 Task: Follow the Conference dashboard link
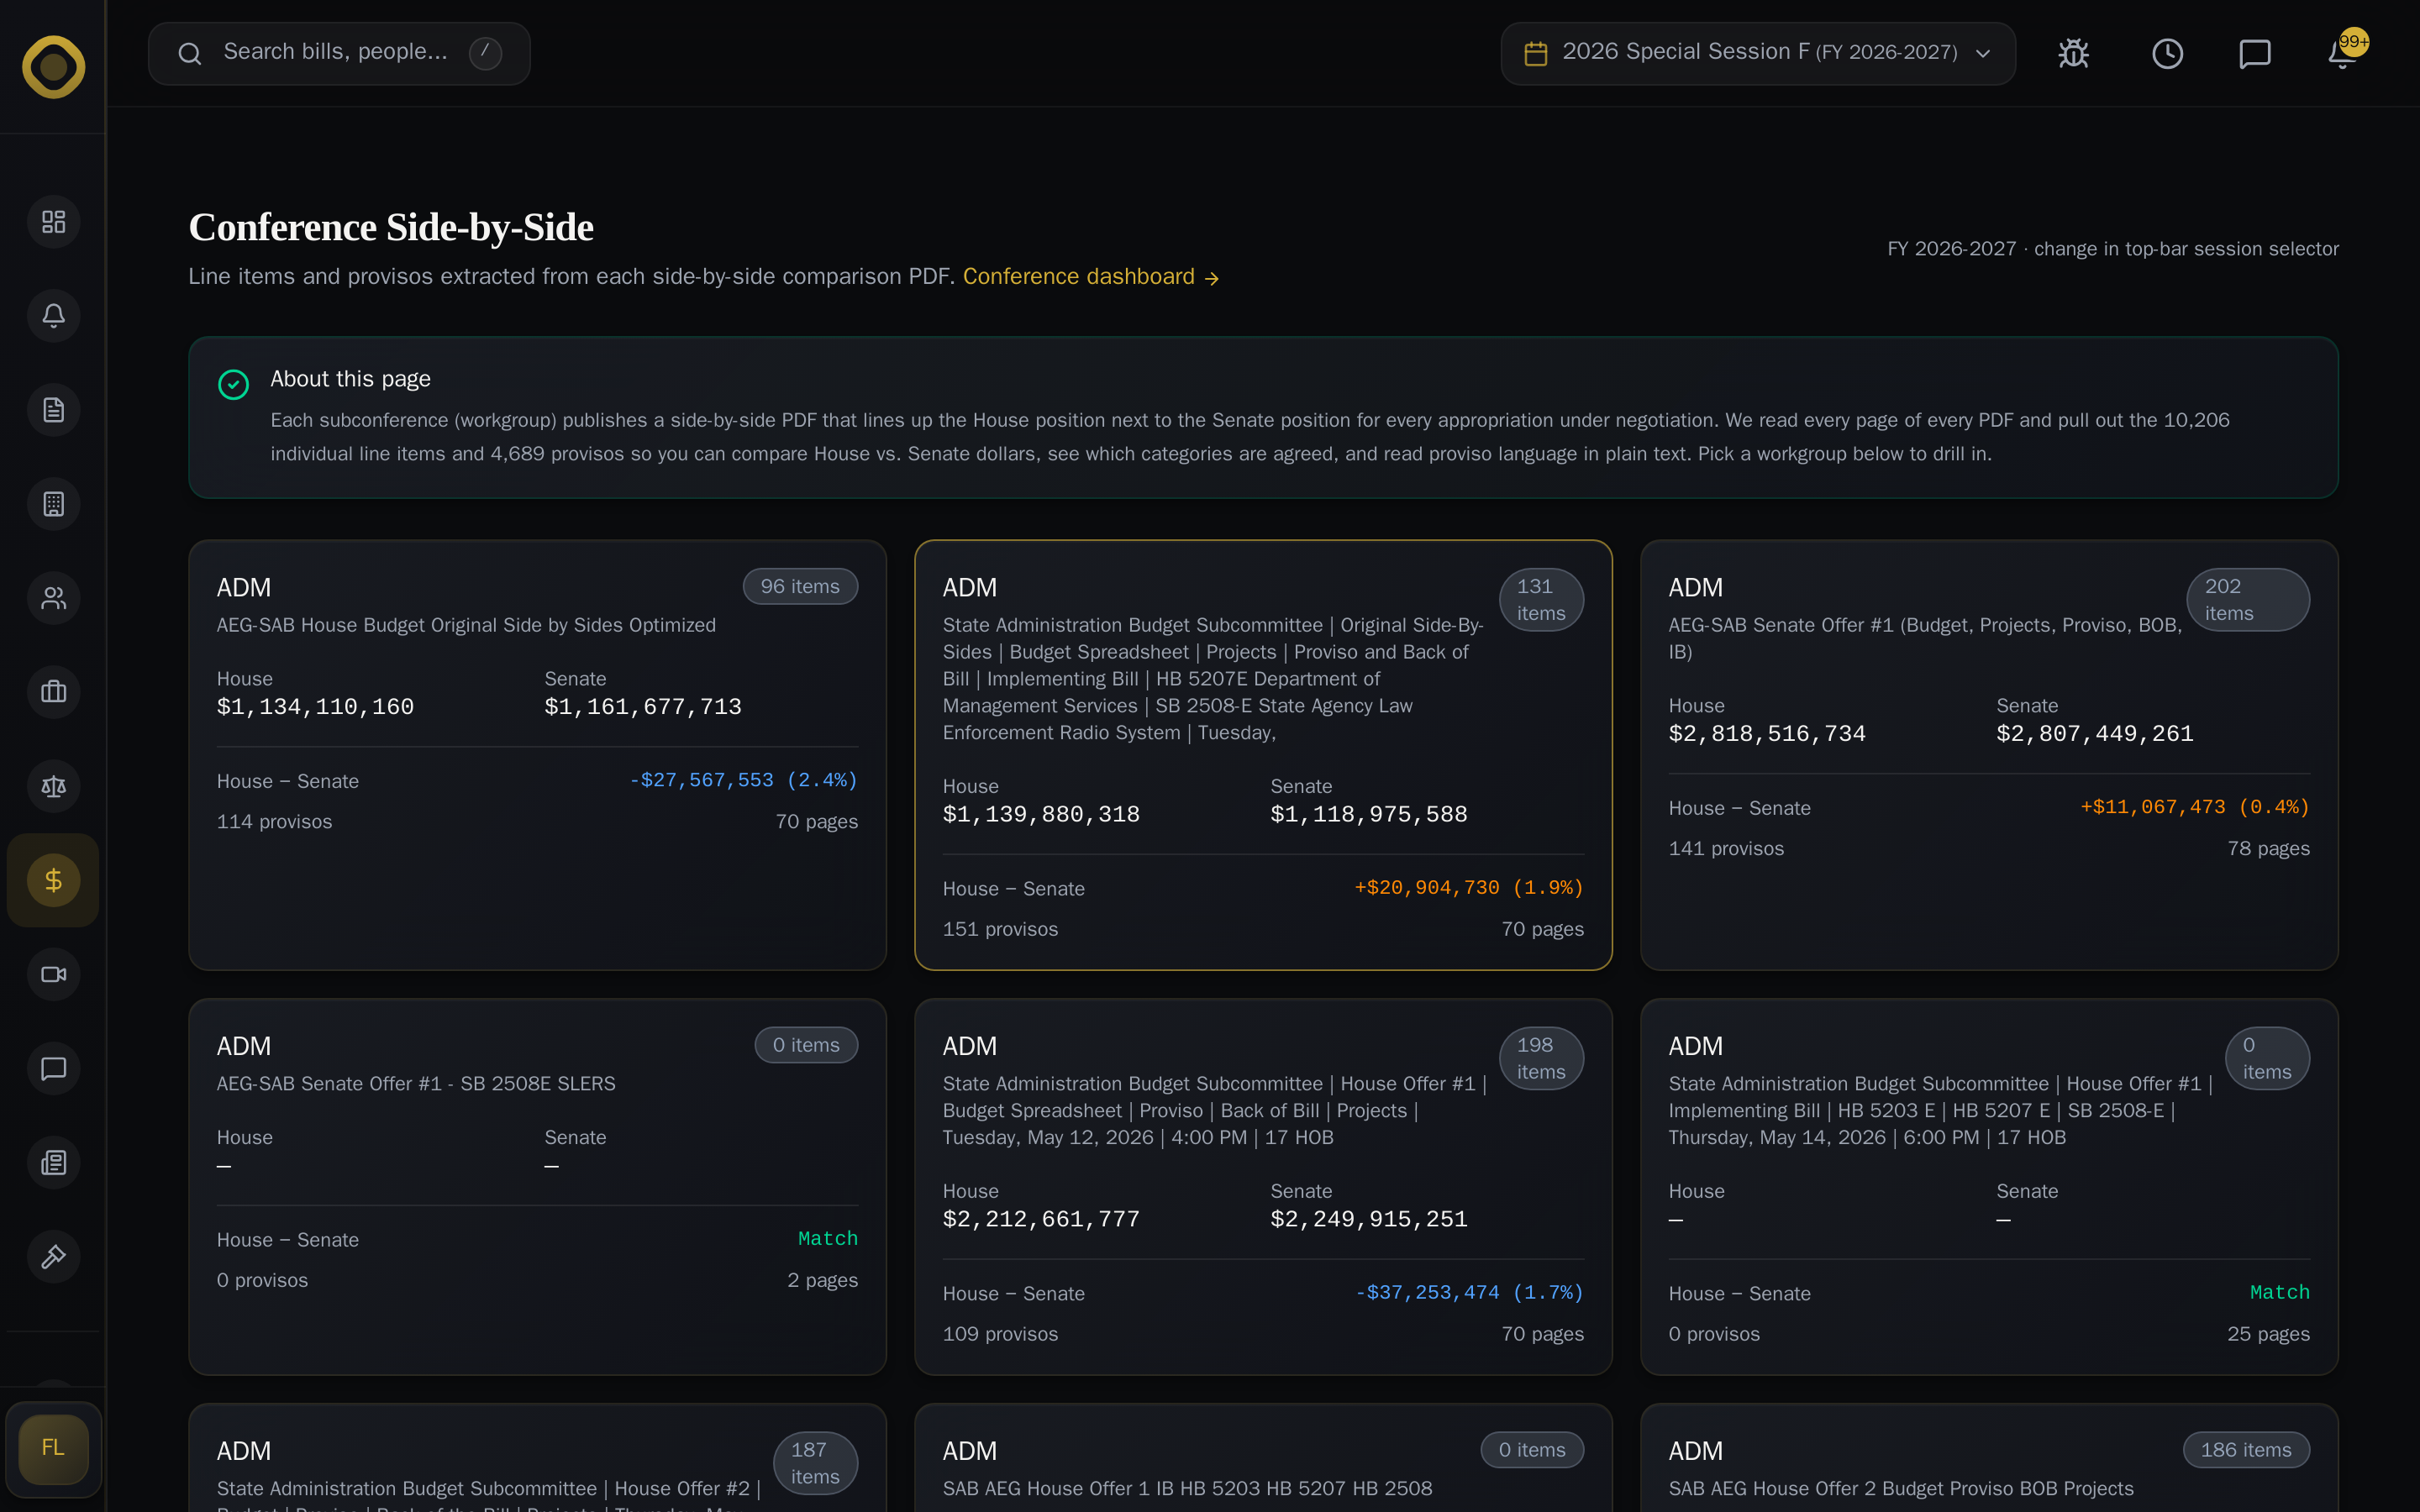[x=1091, y=277]
